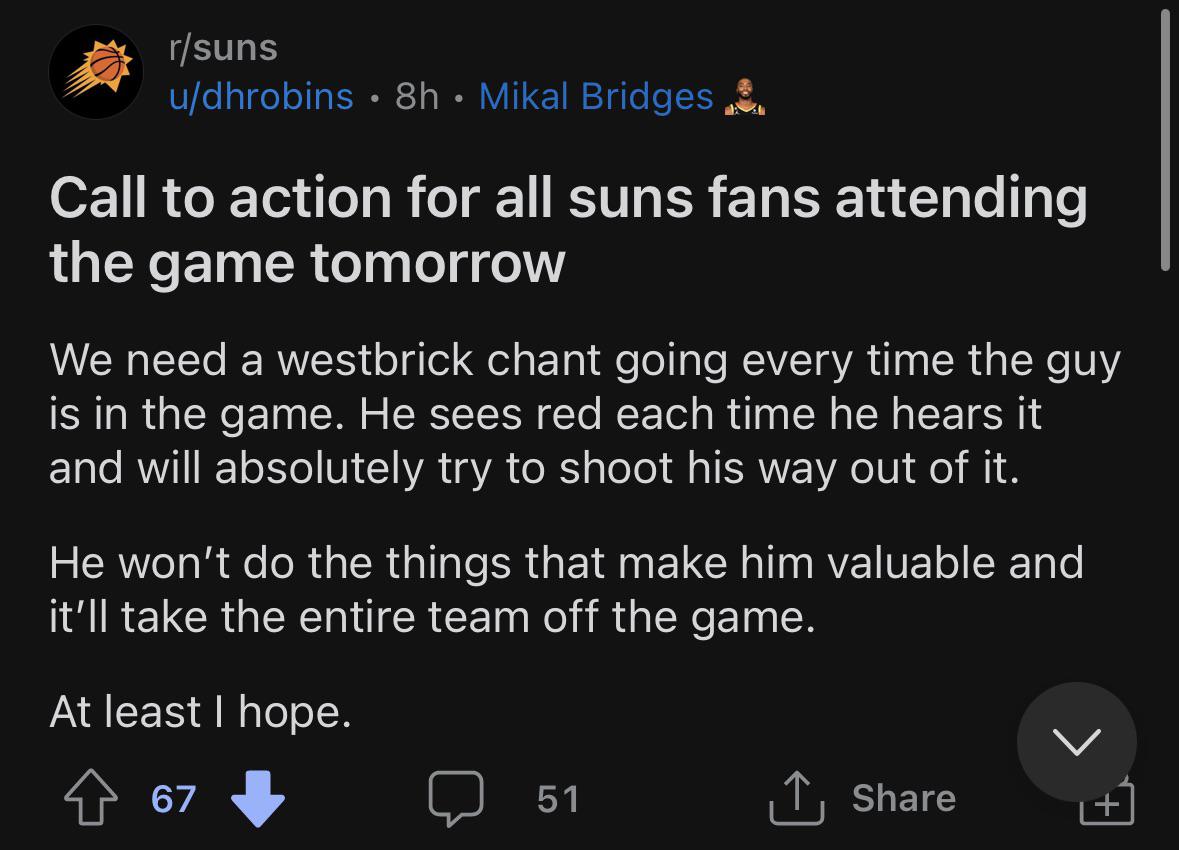The width and height of the screenshot is (1179, 850).
Task: Click the 51 comments count
Action: (558, 799)
